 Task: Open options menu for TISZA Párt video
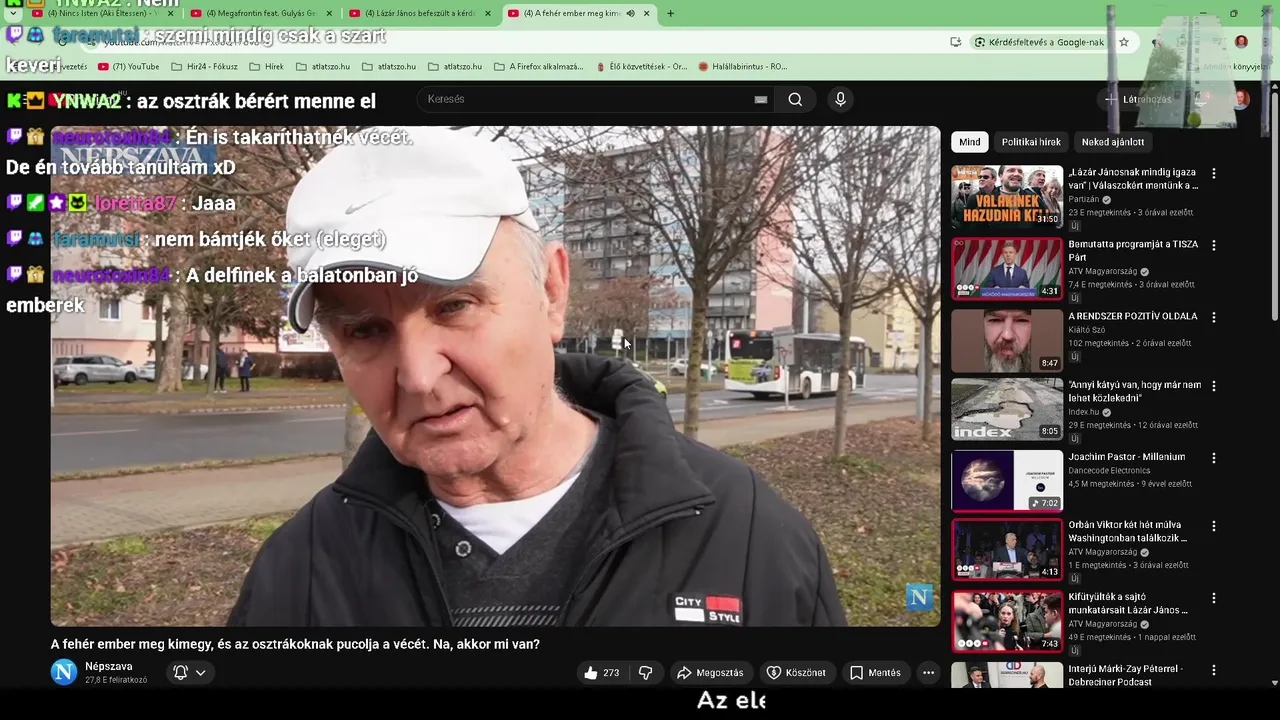point(1214,245)
